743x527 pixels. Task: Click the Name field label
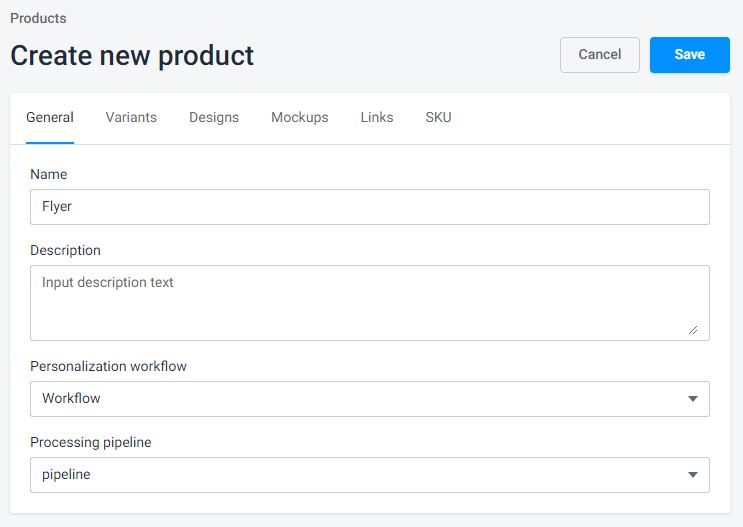pos(49,174)
